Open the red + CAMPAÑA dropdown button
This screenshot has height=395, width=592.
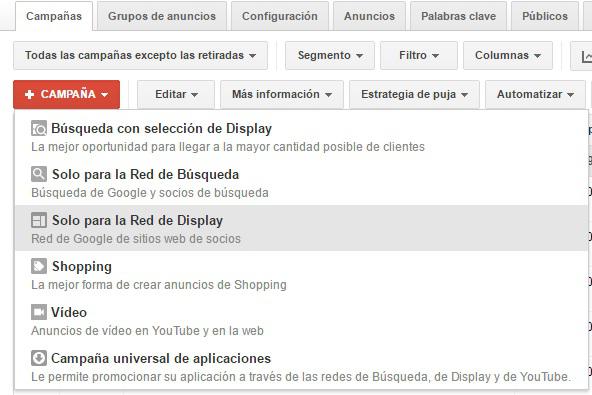tap(66, 94)
